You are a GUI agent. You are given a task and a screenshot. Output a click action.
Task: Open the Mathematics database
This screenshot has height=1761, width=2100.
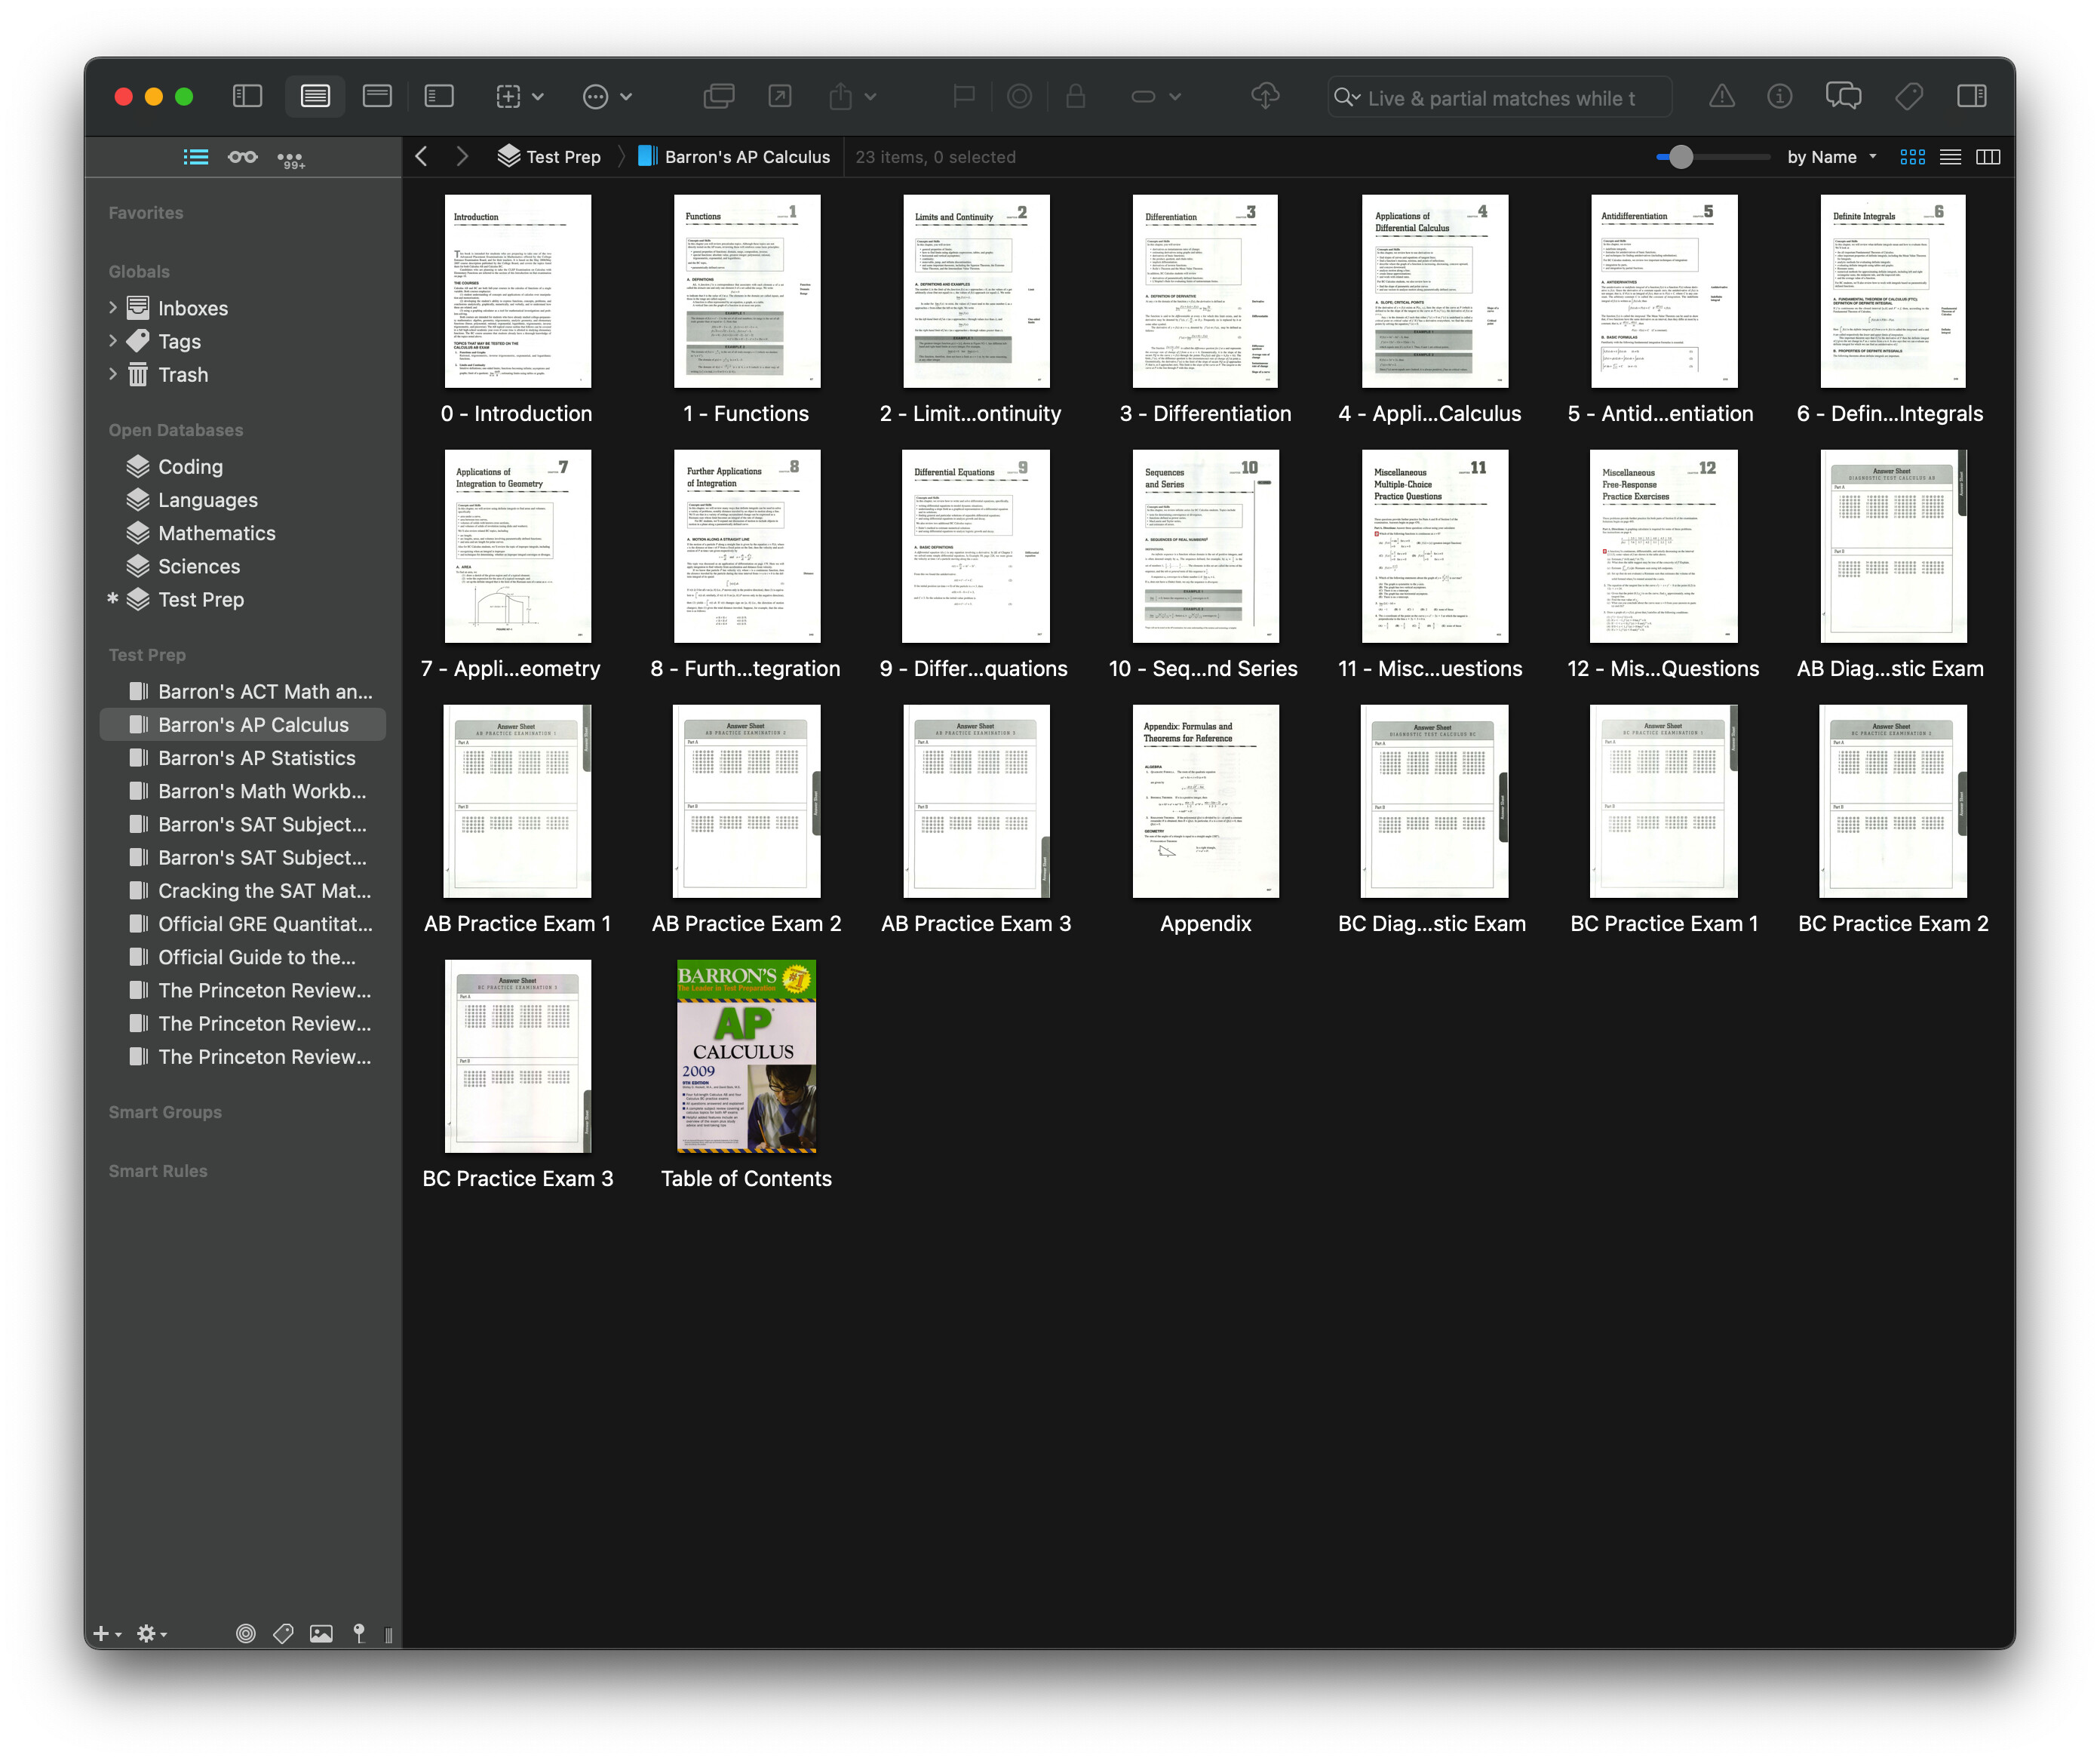(x=216, y=533)
